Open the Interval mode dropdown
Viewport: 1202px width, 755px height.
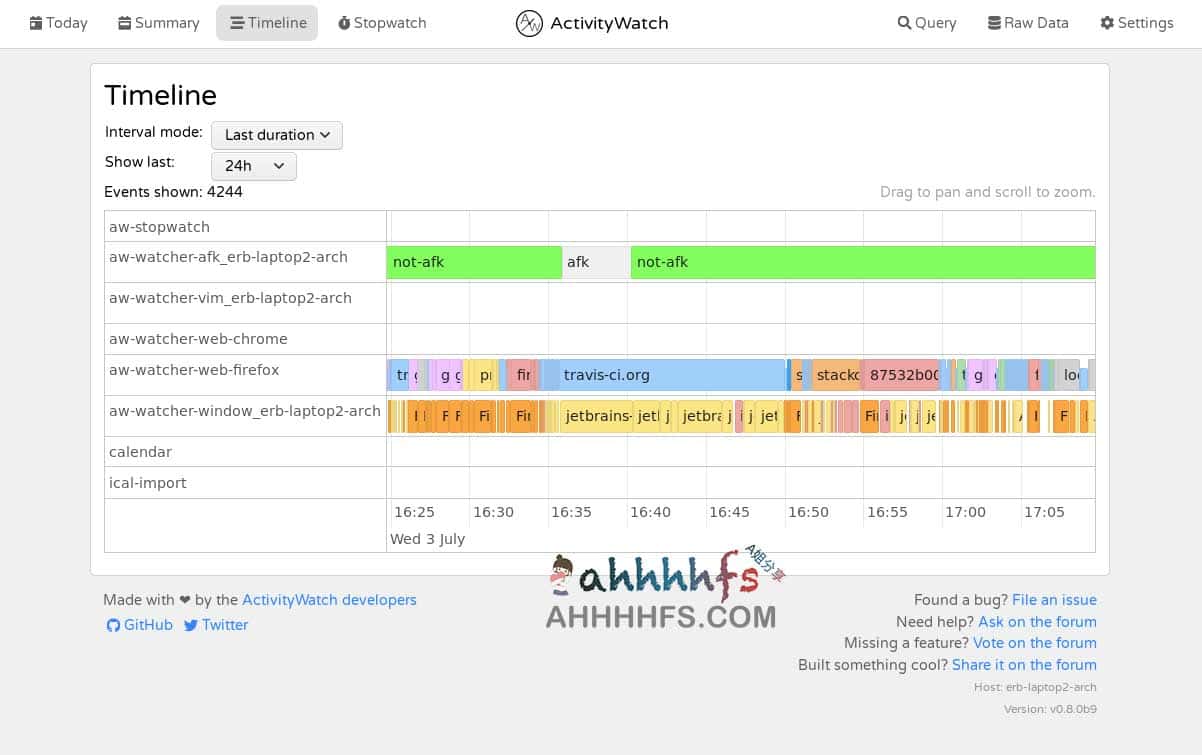[276, 135]
